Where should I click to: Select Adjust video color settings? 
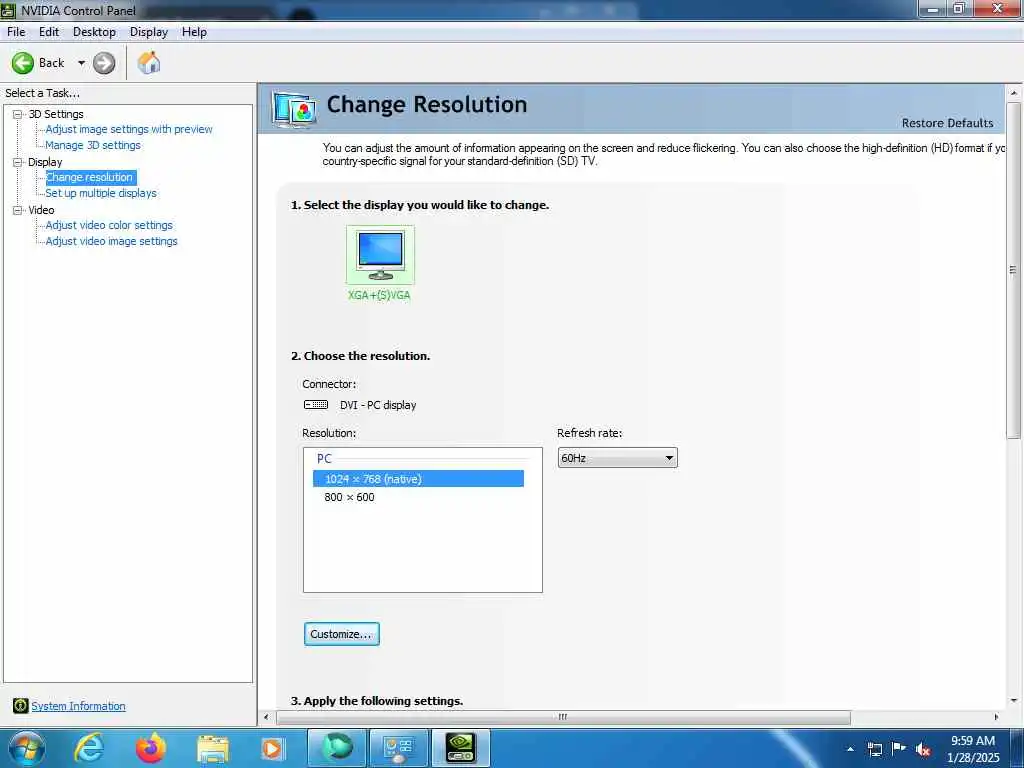pos(109,225)
